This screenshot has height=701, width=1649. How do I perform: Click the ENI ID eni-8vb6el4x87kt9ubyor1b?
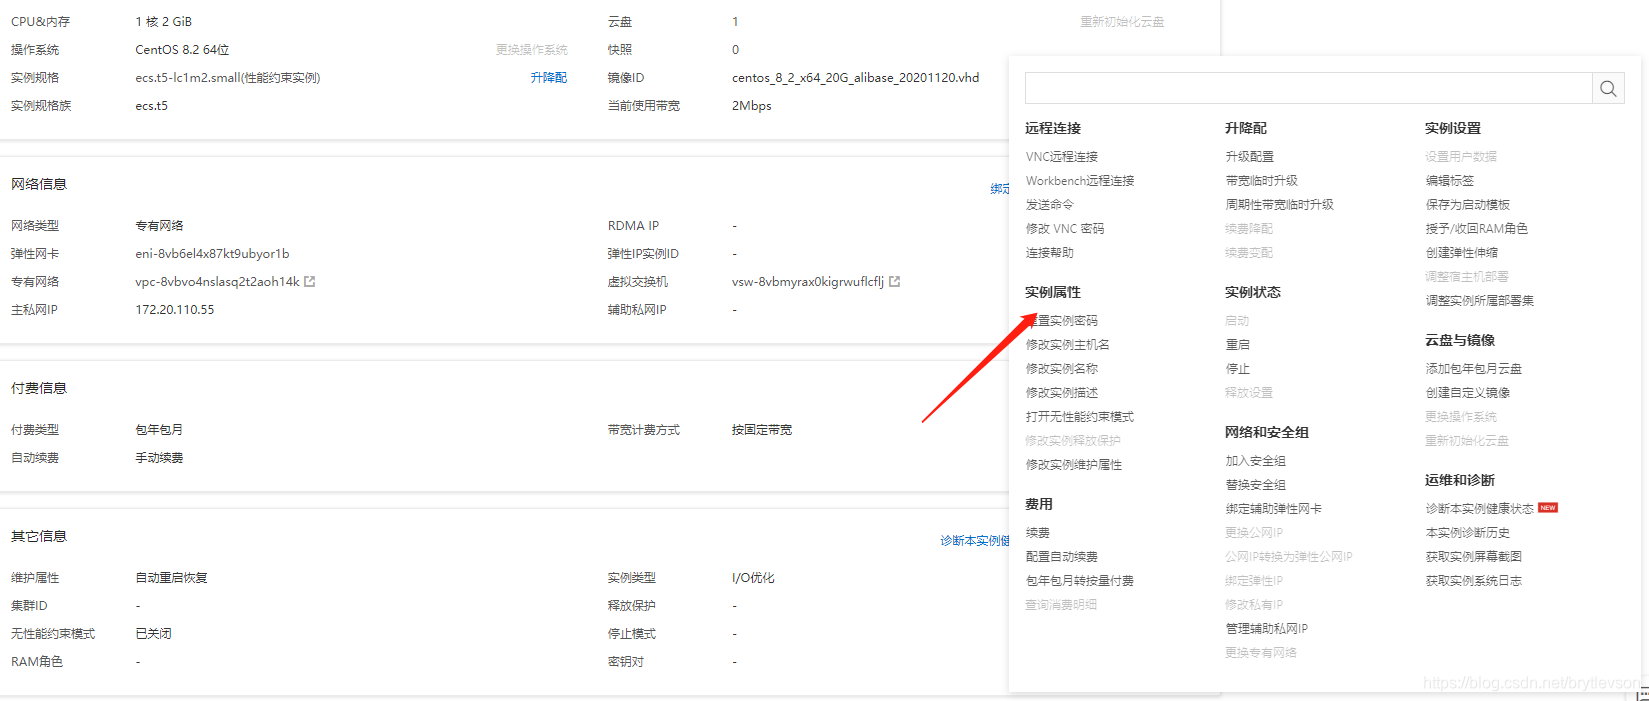coord(213,254)
